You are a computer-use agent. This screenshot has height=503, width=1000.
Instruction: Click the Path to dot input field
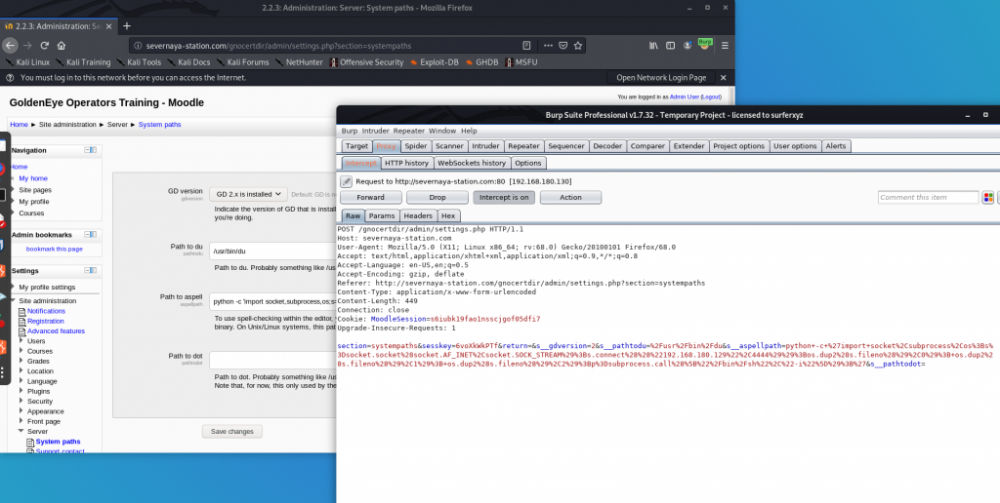tap(270, 359)
